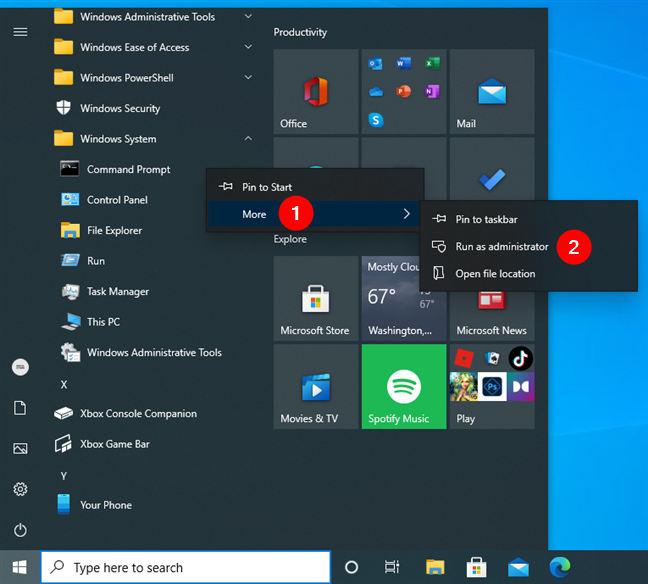
Task: Open Skype icon in Office tile group
Action: coord(376,120)
